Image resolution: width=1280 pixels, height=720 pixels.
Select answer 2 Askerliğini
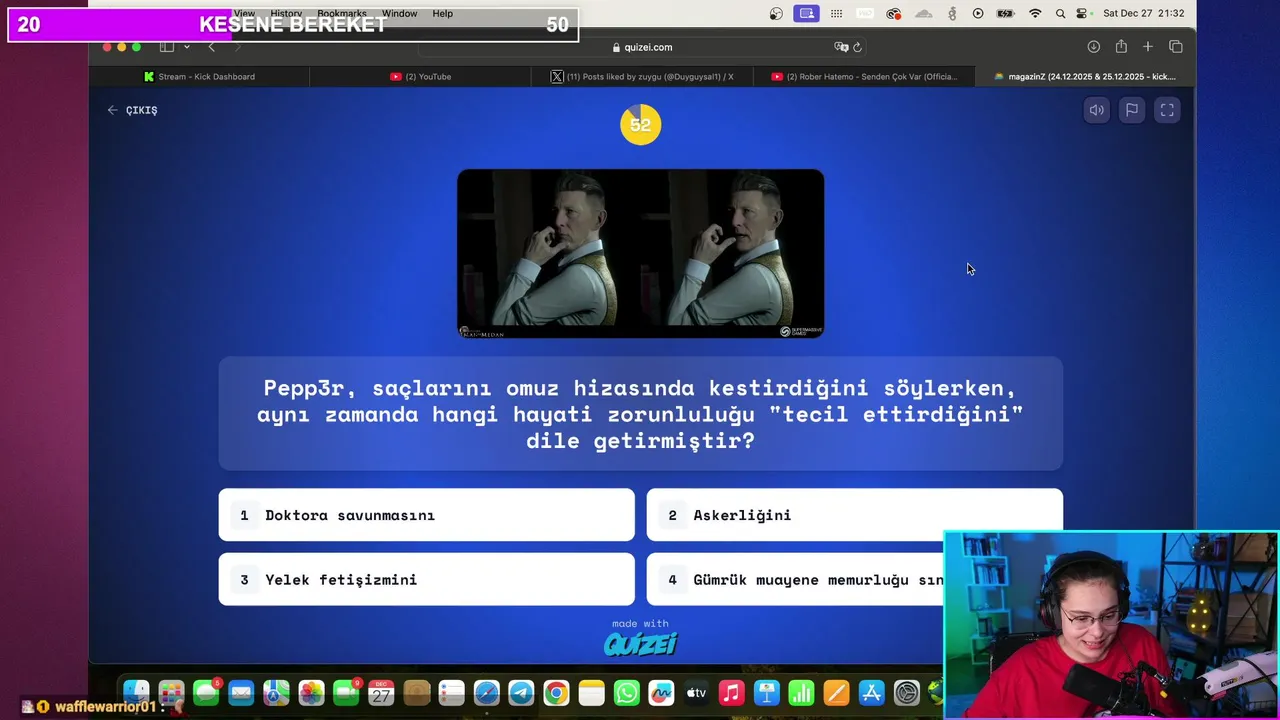pos(854,515)
